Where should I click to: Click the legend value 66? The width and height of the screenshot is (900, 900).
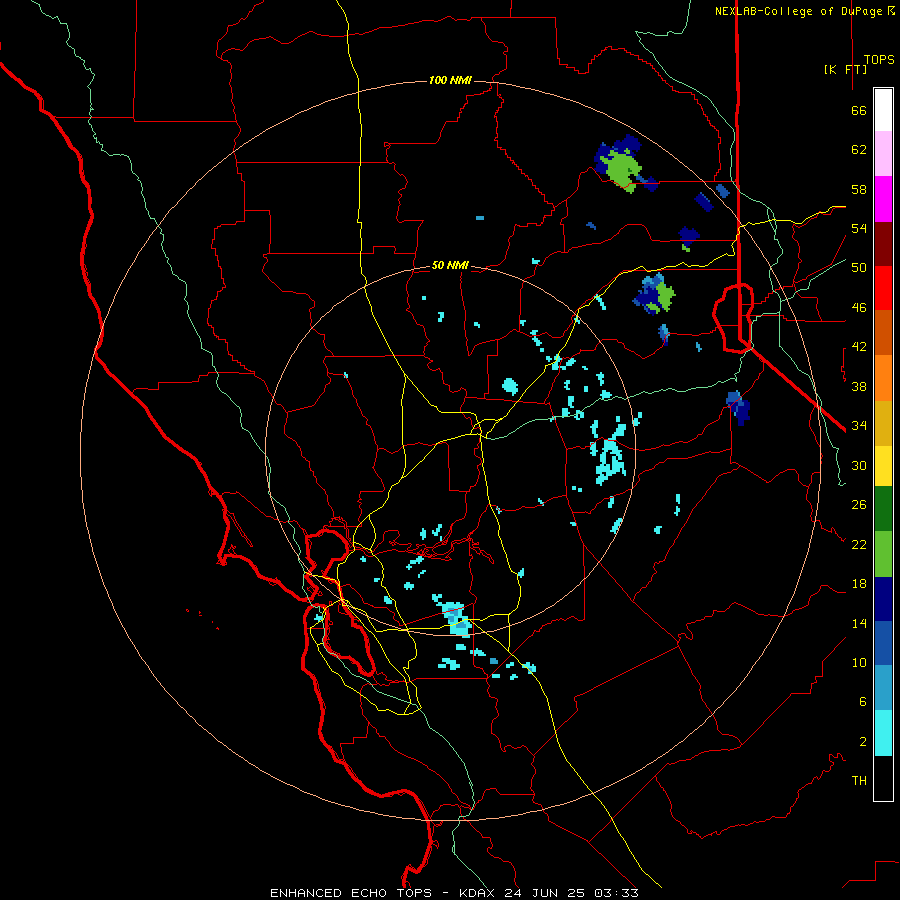(859, 111)
